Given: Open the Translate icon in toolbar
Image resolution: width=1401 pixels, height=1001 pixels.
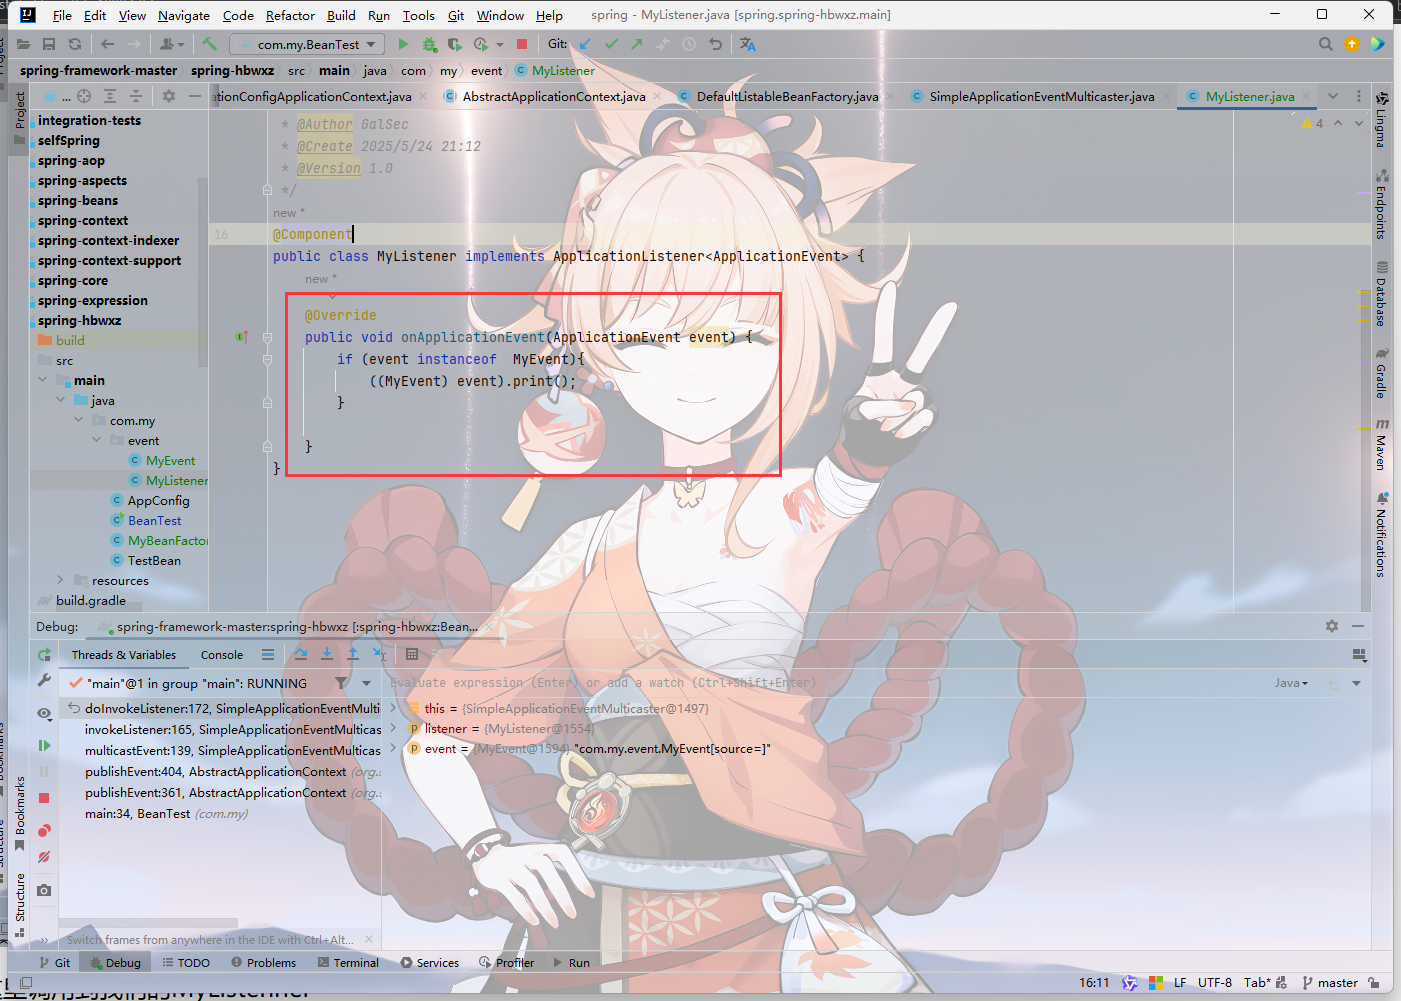Looking at the screenshot, I should point(747,44).
